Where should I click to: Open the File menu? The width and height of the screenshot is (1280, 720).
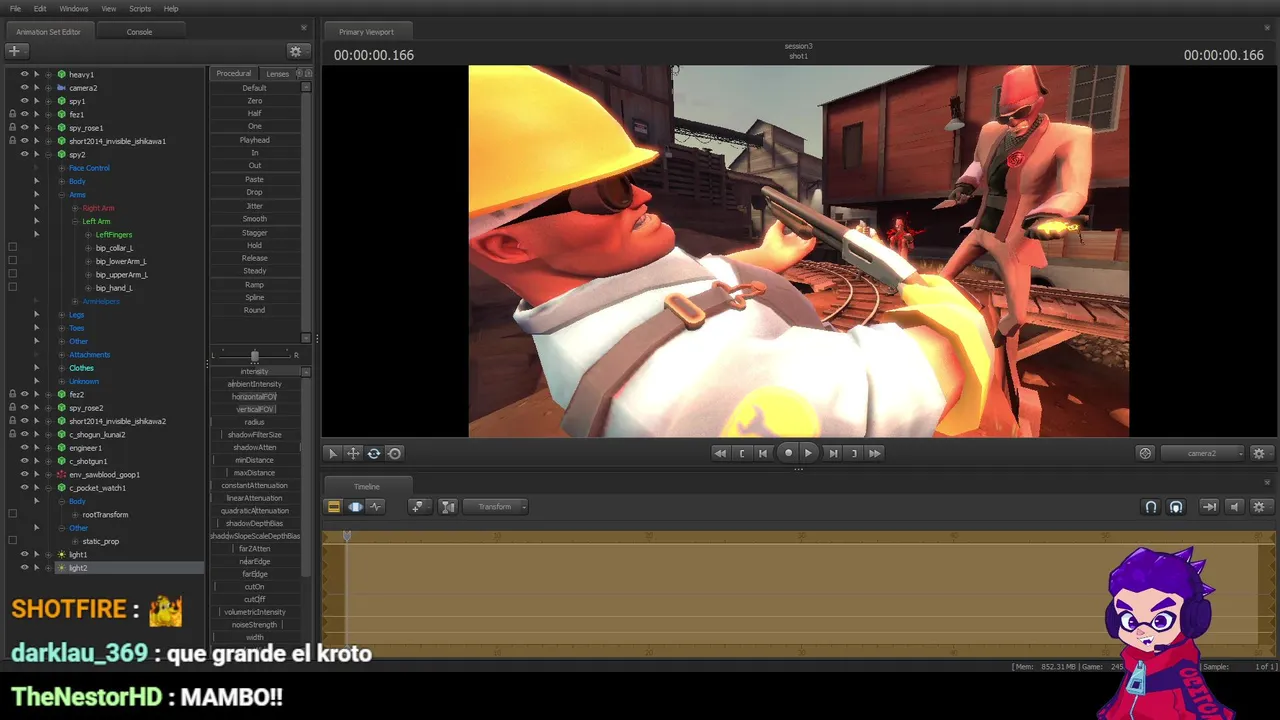pos(15,9)
